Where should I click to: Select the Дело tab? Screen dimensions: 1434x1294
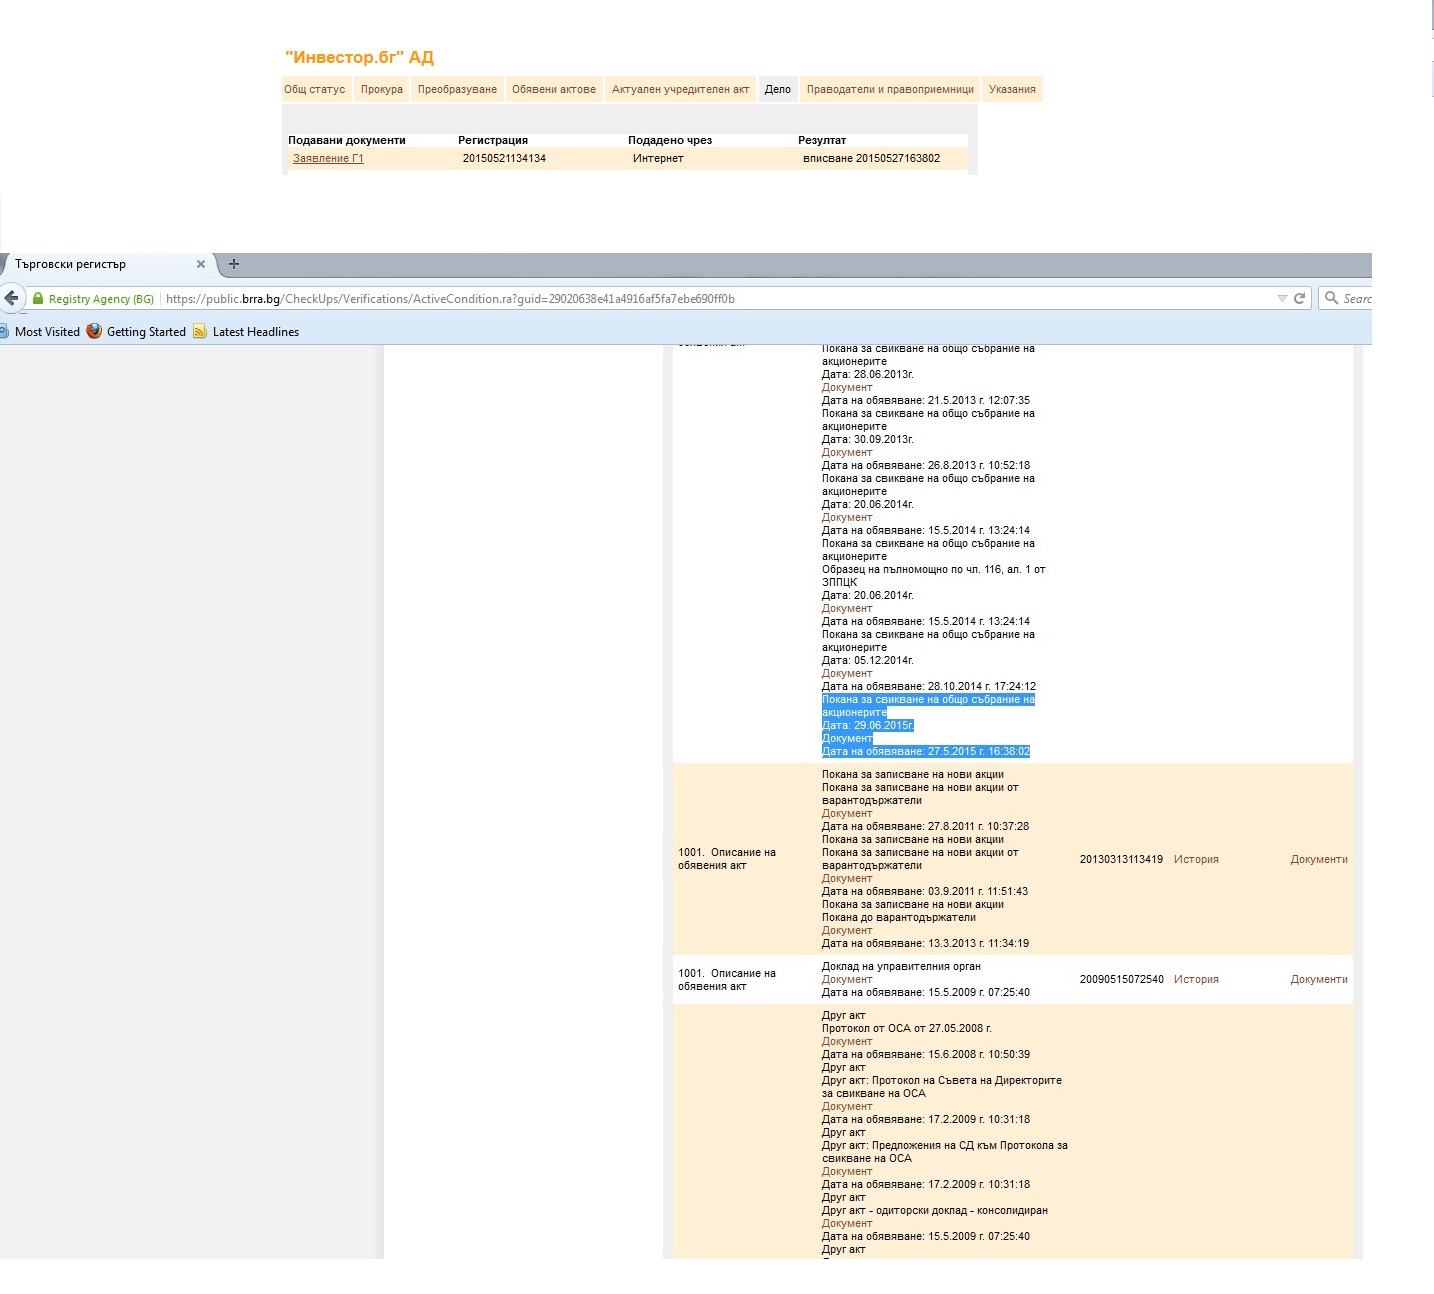tap(778, 89)
